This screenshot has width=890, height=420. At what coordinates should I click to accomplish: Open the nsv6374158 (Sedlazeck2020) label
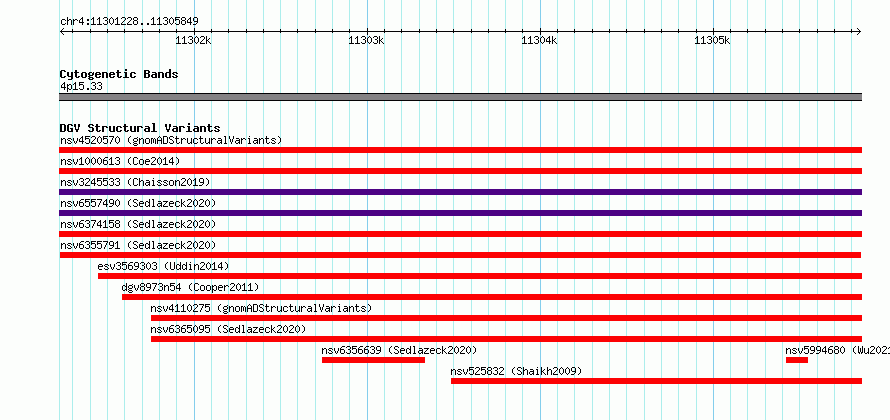coord(138,224)
